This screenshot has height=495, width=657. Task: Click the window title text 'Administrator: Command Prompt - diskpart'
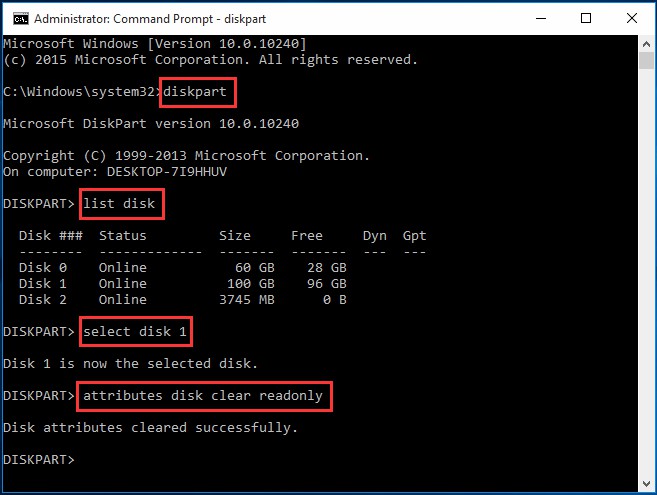tap(150, 19)
